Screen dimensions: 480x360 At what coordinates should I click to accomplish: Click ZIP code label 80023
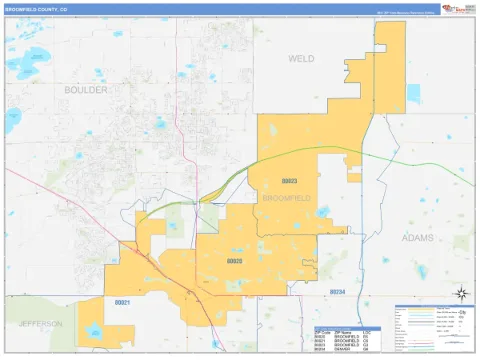289,181
